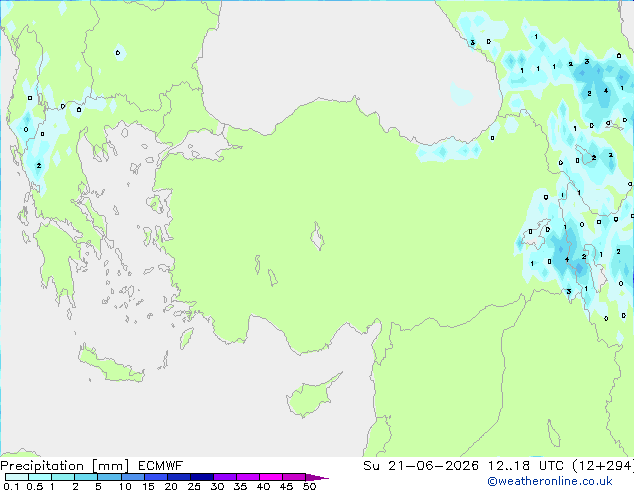
Task: Click the ECMWF model label
Action: tap(161, 466)
